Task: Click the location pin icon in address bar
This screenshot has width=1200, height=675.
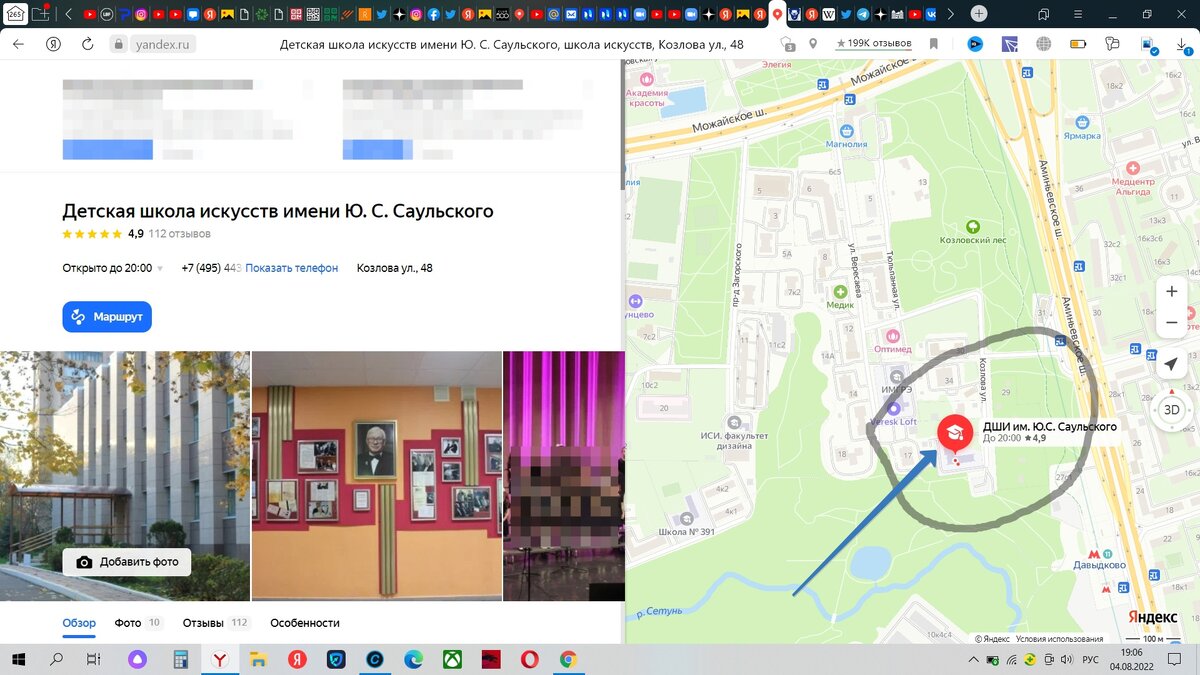Action: click(813, 44)
